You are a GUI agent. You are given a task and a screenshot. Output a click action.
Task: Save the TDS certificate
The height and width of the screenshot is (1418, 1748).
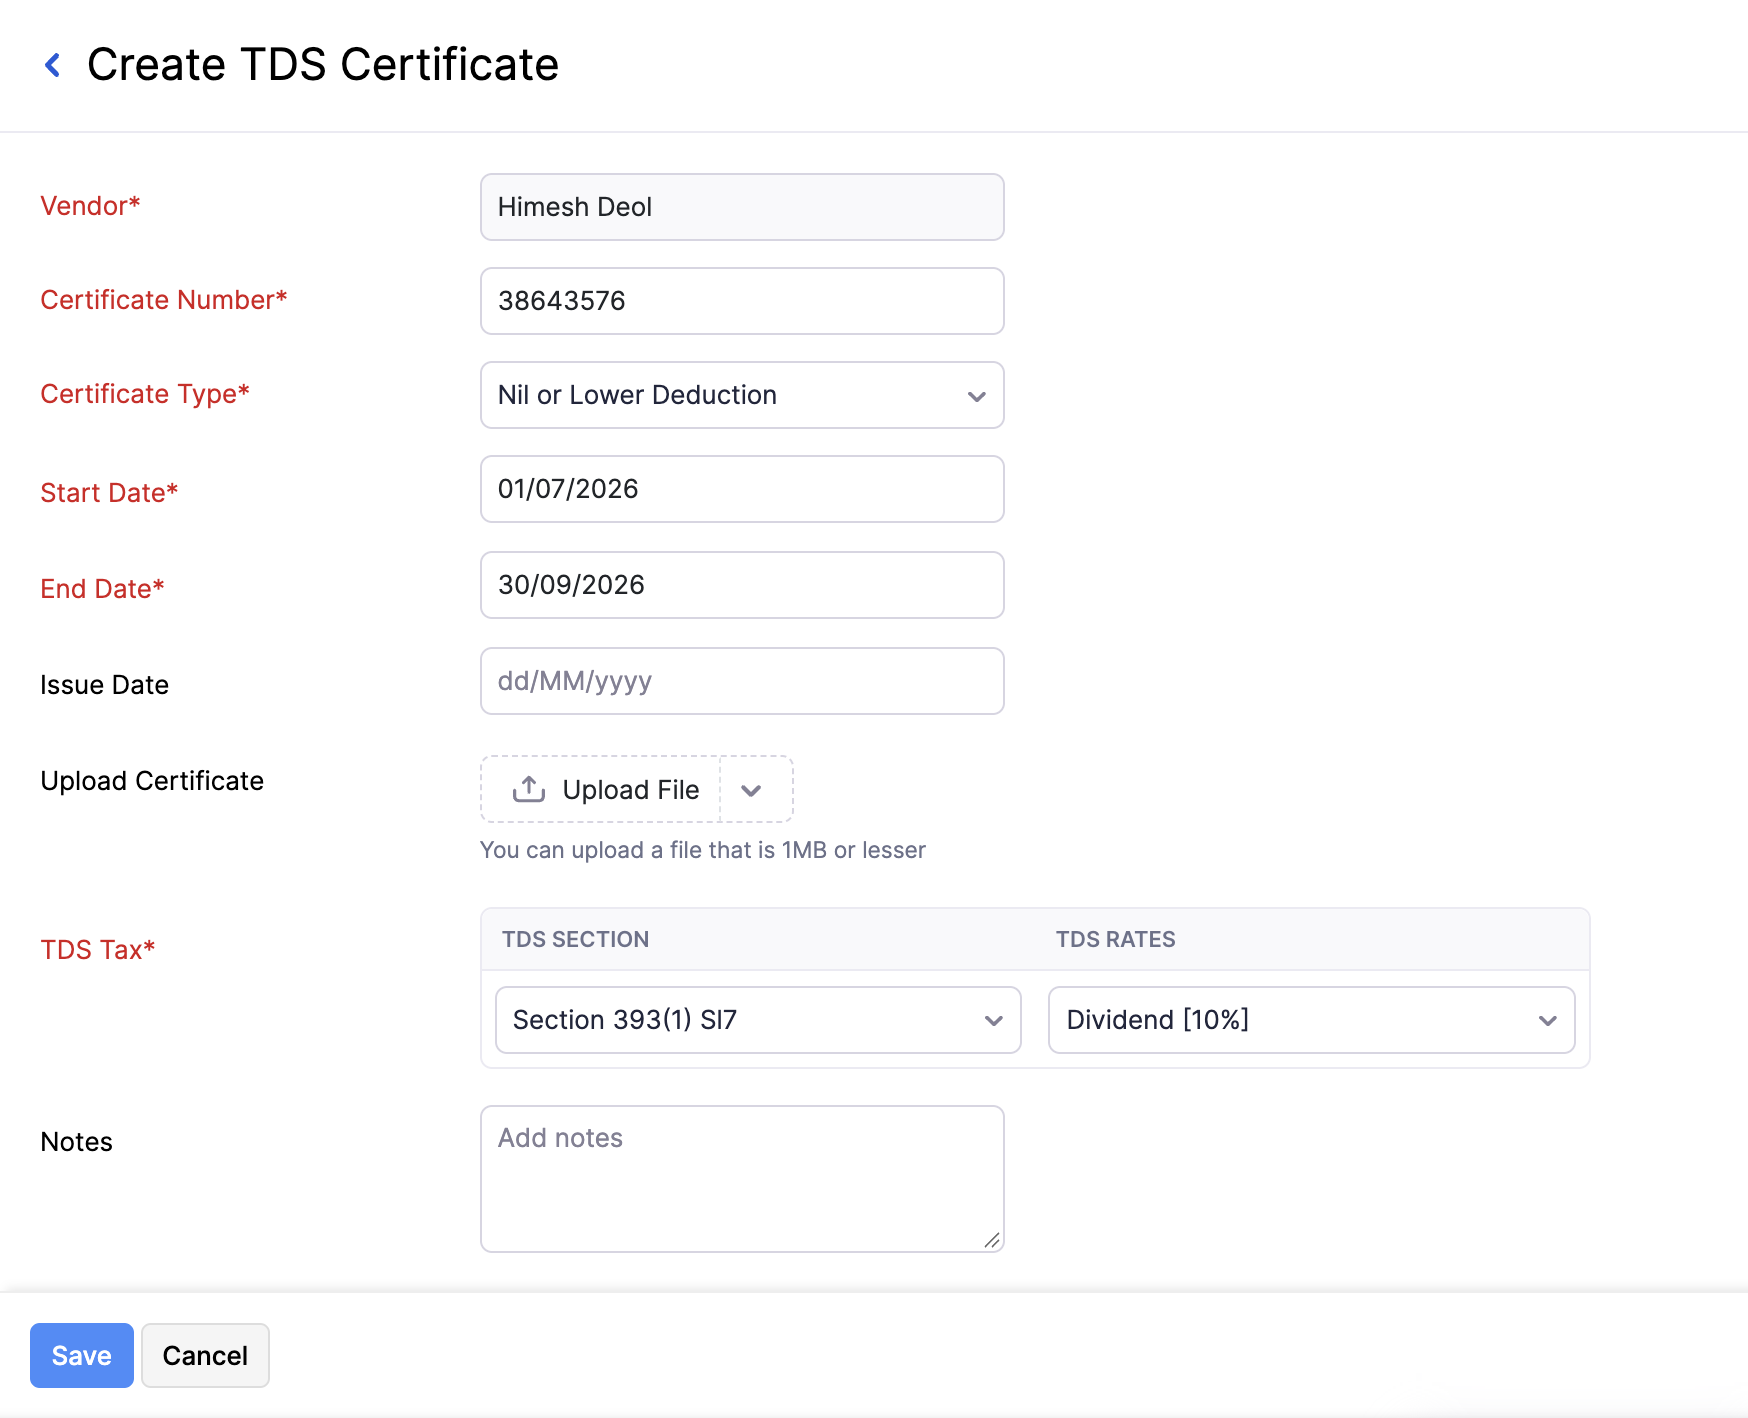[x=82, y=1355]
